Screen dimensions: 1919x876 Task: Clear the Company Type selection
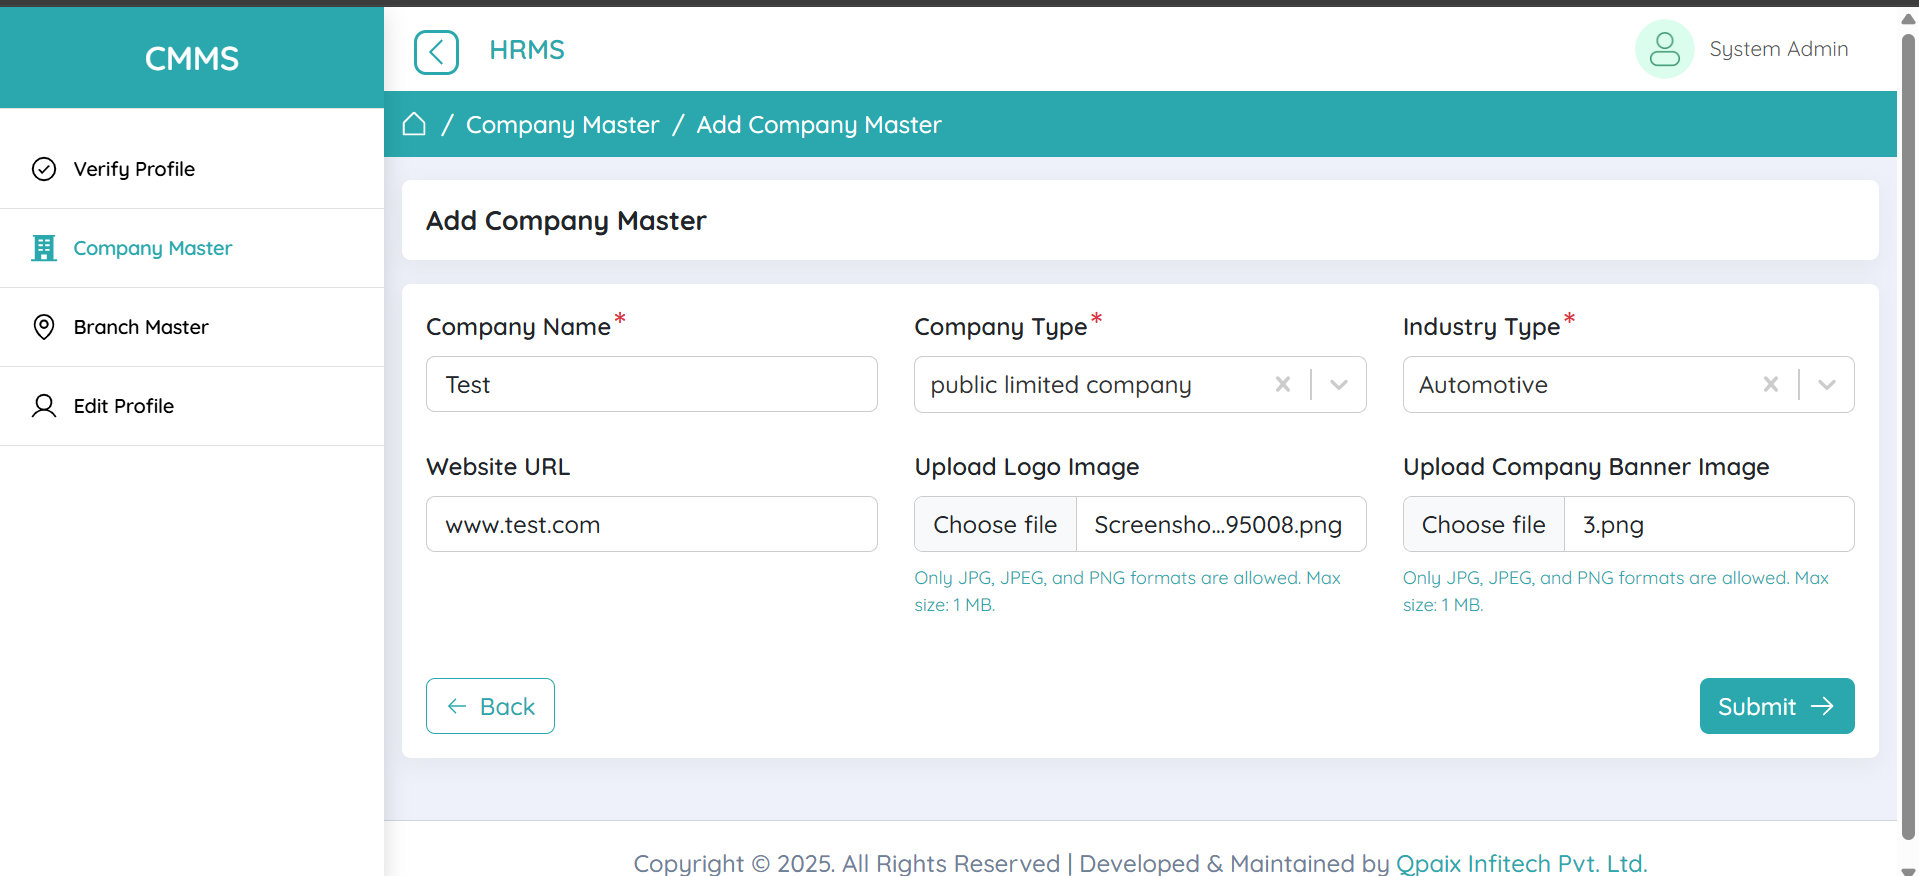pos(1283,384)
